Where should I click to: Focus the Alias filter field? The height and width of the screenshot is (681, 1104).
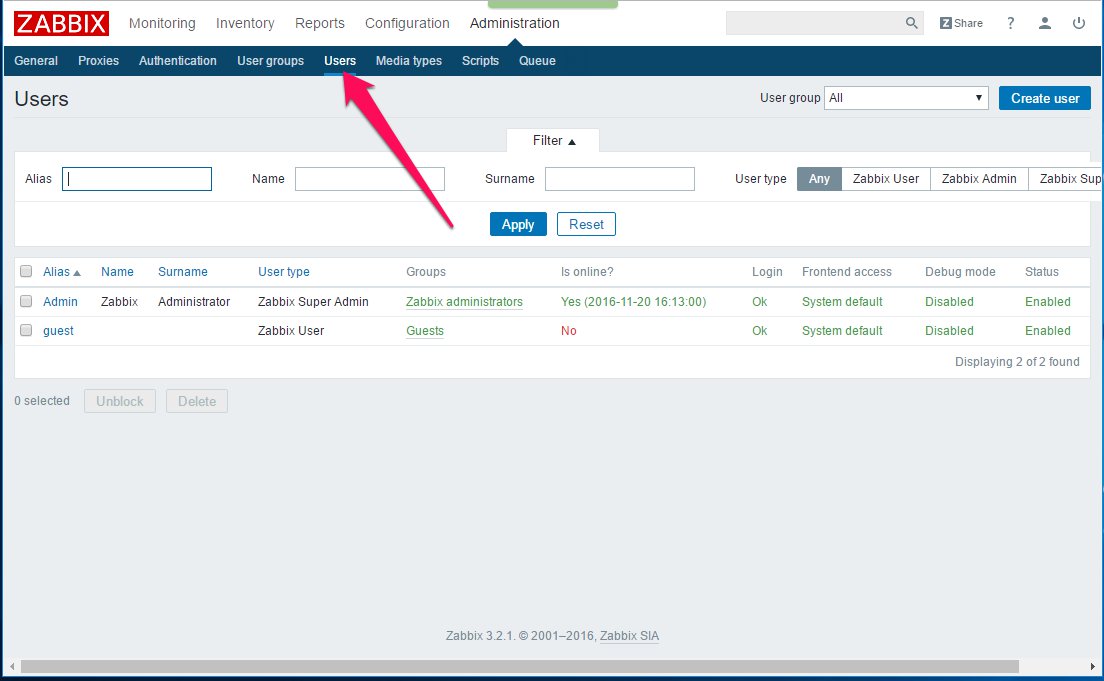pyautogui.click(x=137, y=179)
